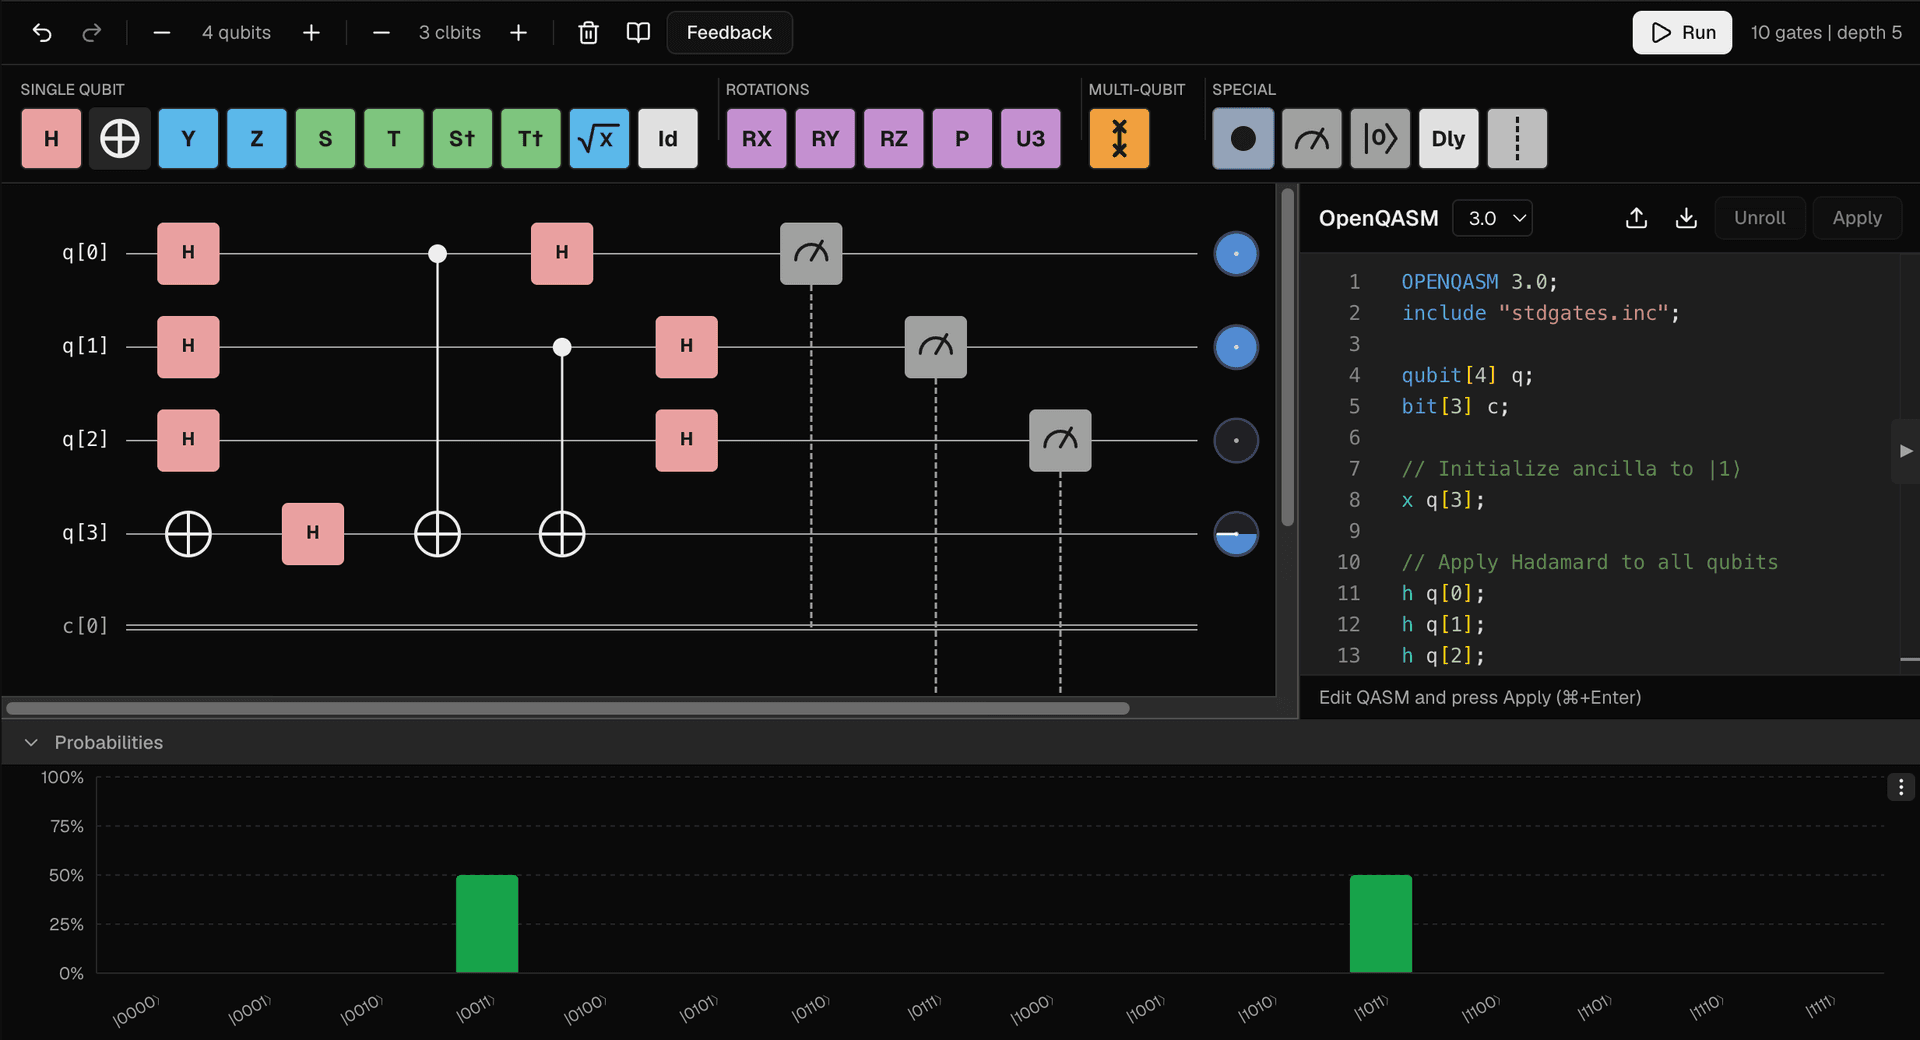The height and width of the screenshot is (1040, 1920).
Task: Select the measurement gate in the palette
Action: [1311, 139]
